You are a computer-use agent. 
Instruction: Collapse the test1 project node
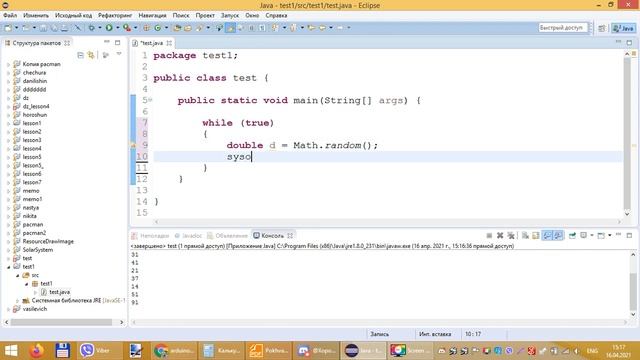click(x=9, y=267)
